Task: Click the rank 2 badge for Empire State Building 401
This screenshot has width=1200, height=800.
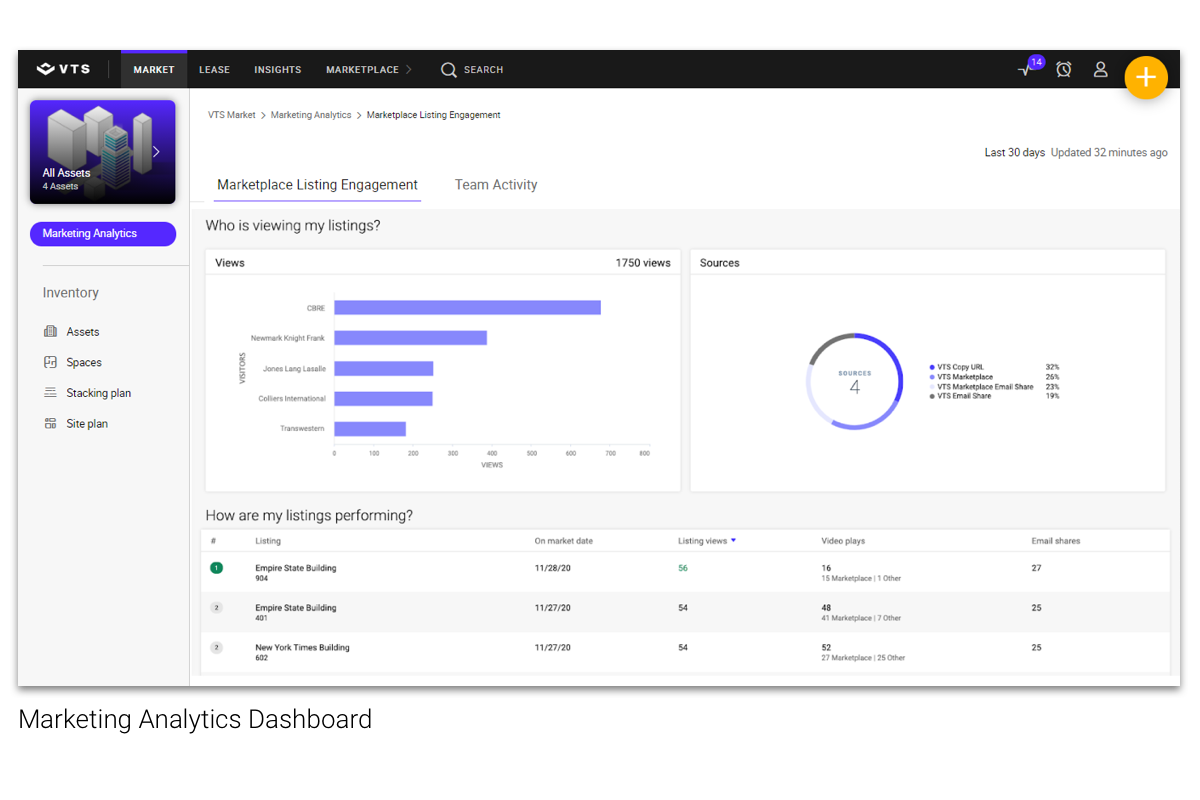Action: tap(216, 608)
